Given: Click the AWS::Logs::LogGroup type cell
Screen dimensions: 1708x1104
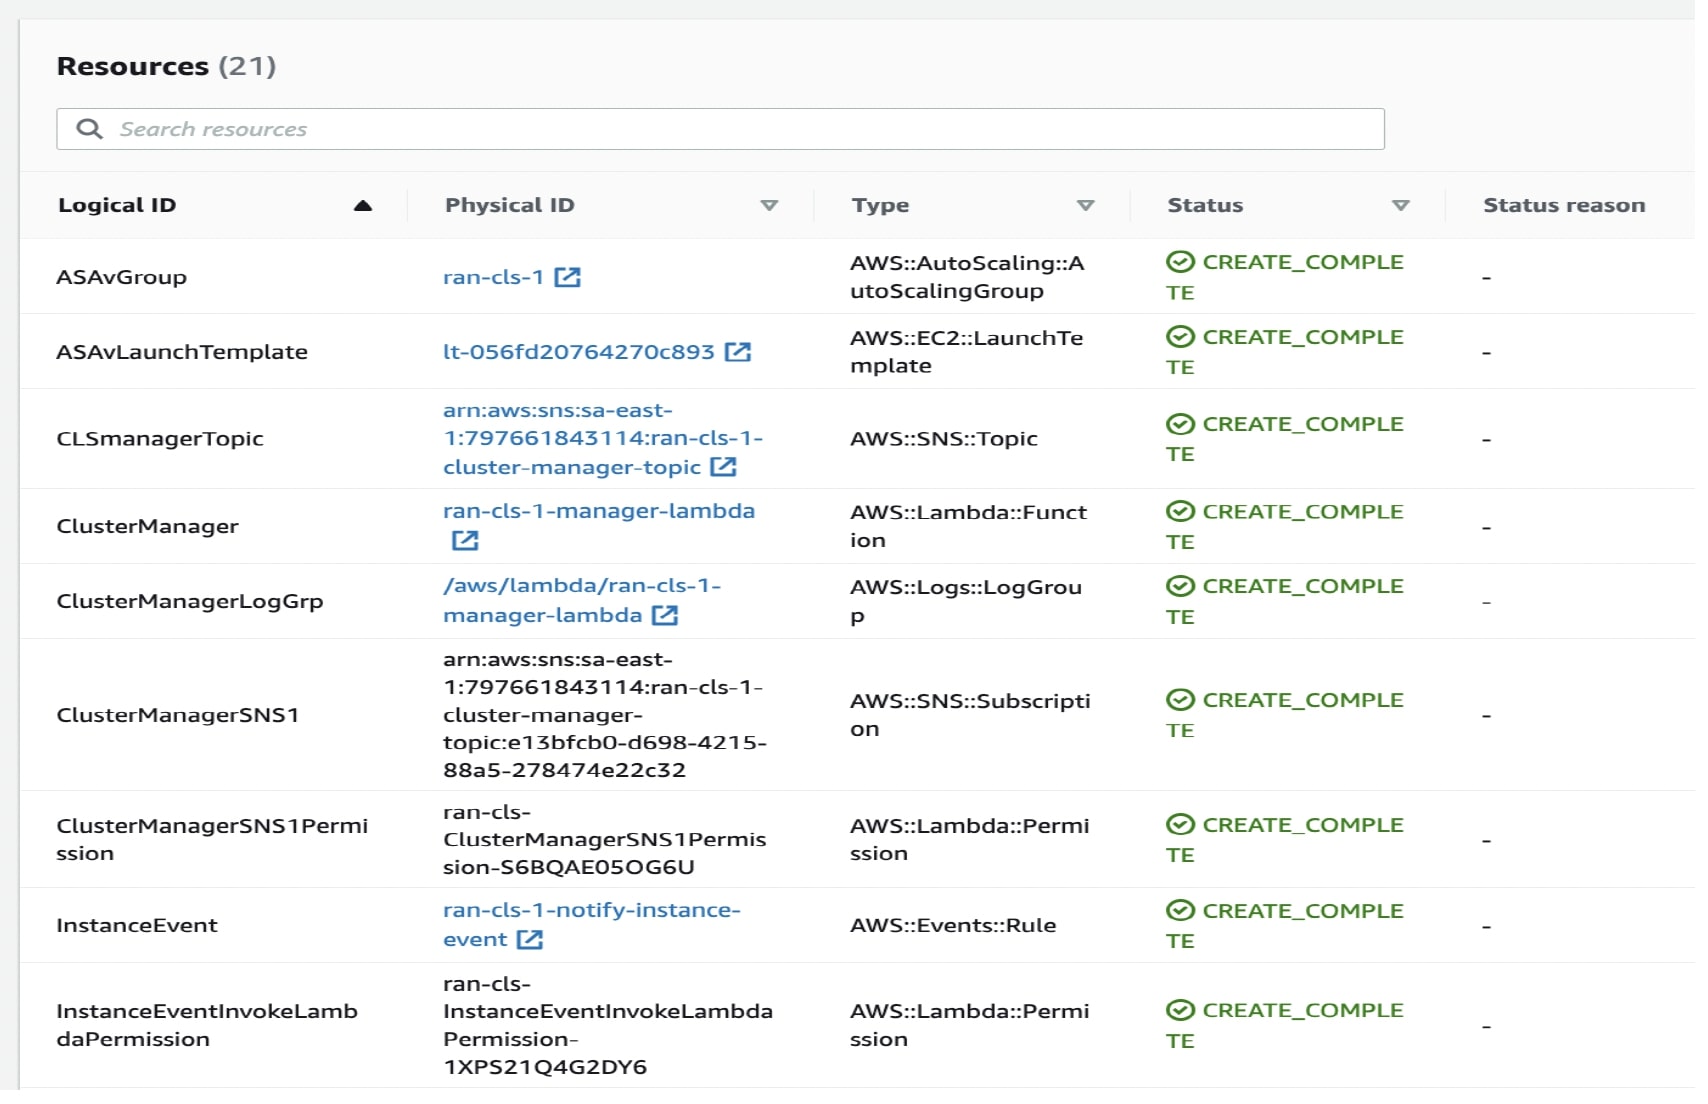Looking at the screenshot, I should coord(966,601).
